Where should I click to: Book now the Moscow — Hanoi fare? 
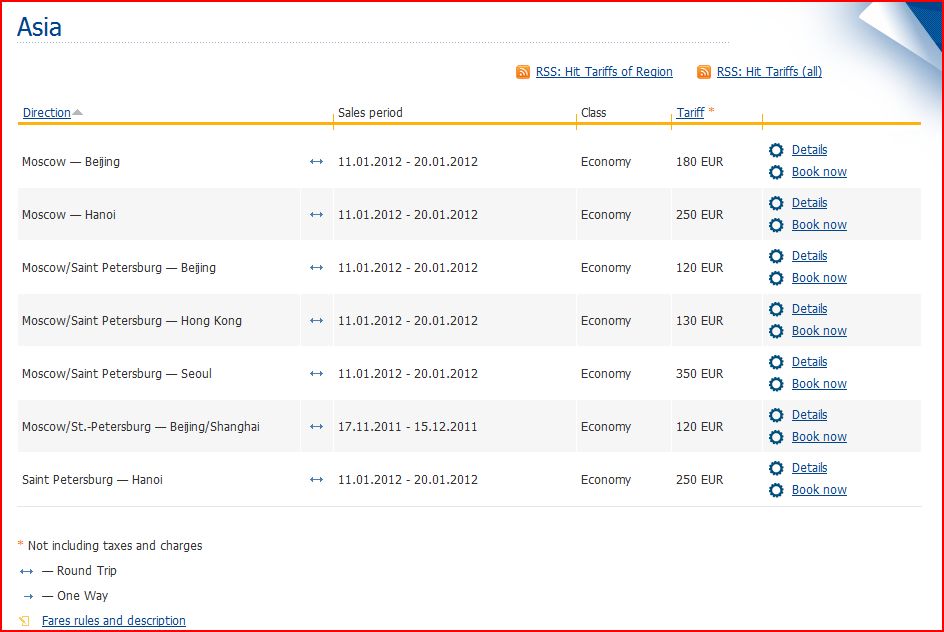tap(819, 225)
